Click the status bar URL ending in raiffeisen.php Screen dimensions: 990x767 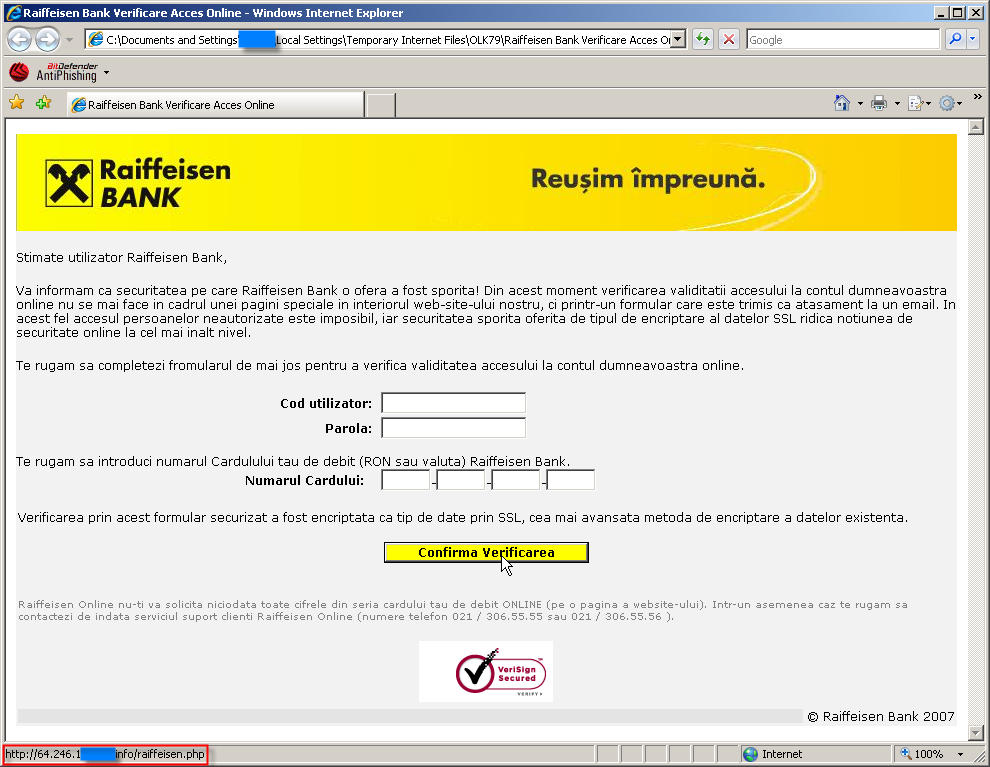[x=105, y=754]
